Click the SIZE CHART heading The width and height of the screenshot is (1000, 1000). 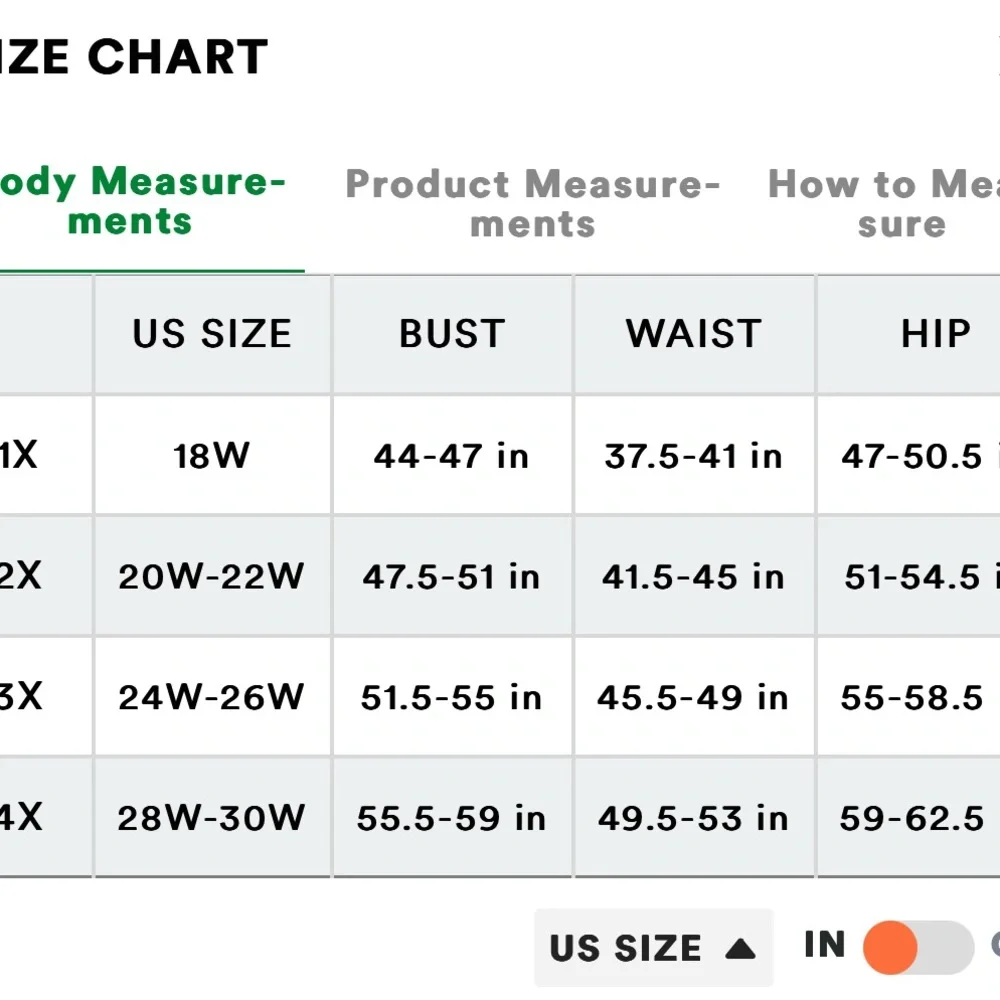click(135, 57)
